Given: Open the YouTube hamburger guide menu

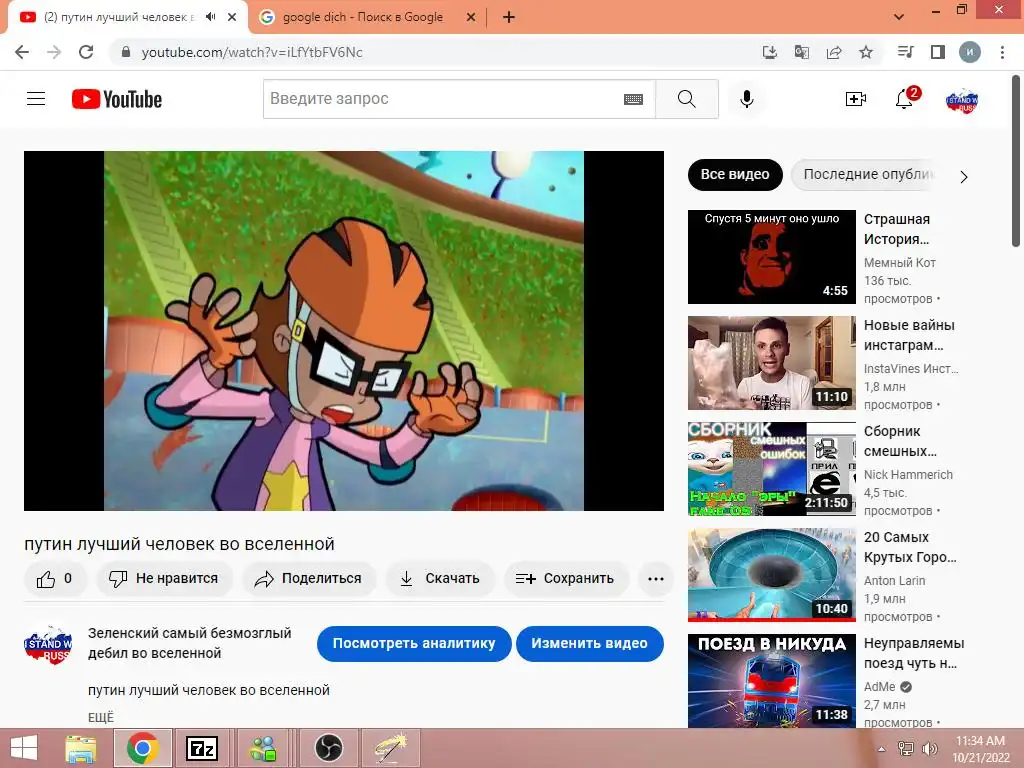Looking at the screenshot, I should [x=36, y=99].
